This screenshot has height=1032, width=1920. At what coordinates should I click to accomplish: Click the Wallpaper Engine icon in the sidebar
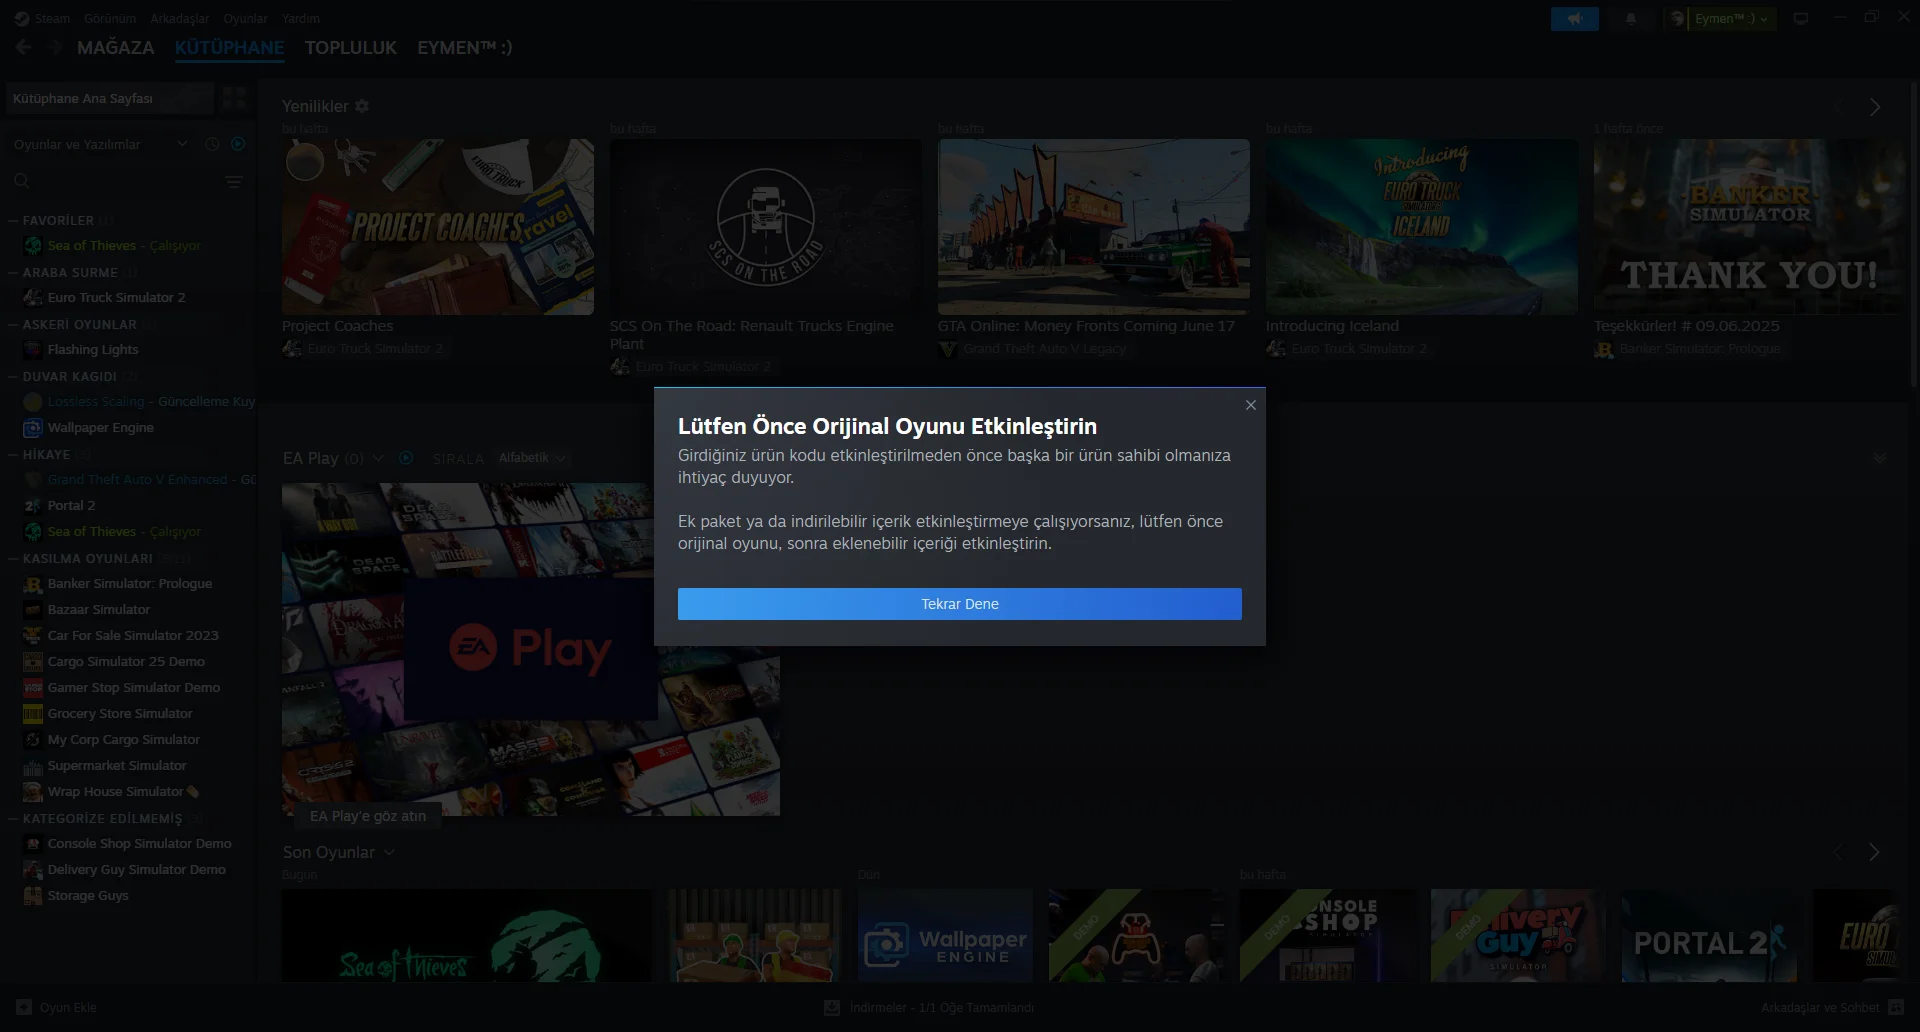pos(33,428)
